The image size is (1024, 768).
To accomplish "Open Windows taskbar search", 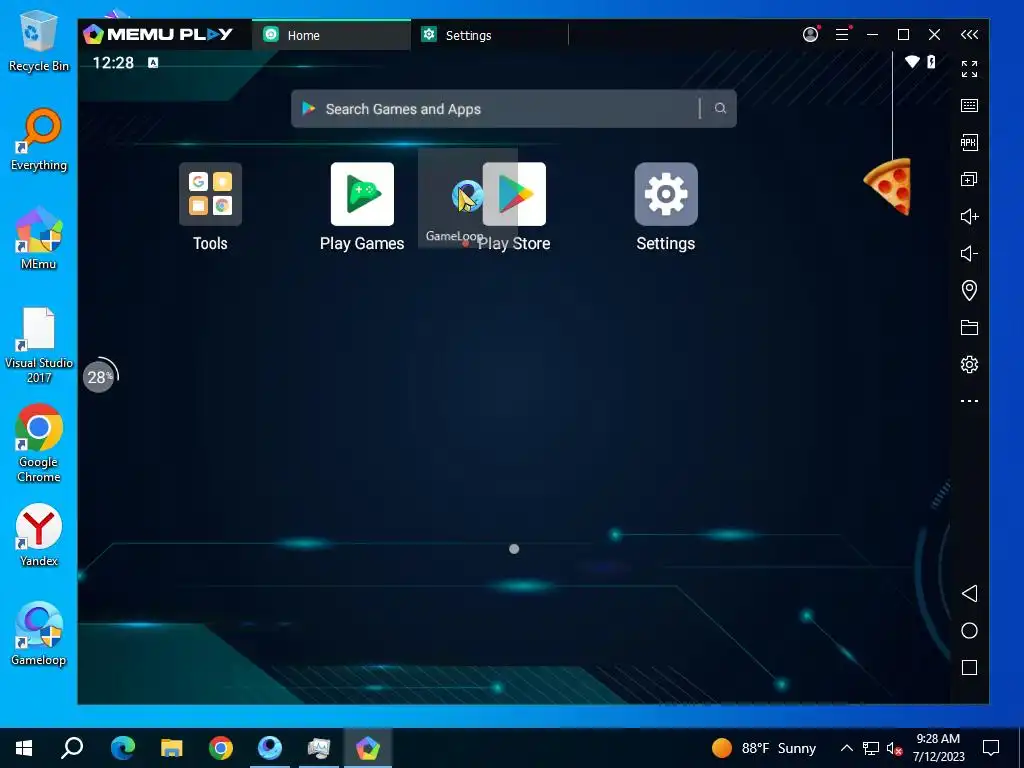I will (72, 748).
